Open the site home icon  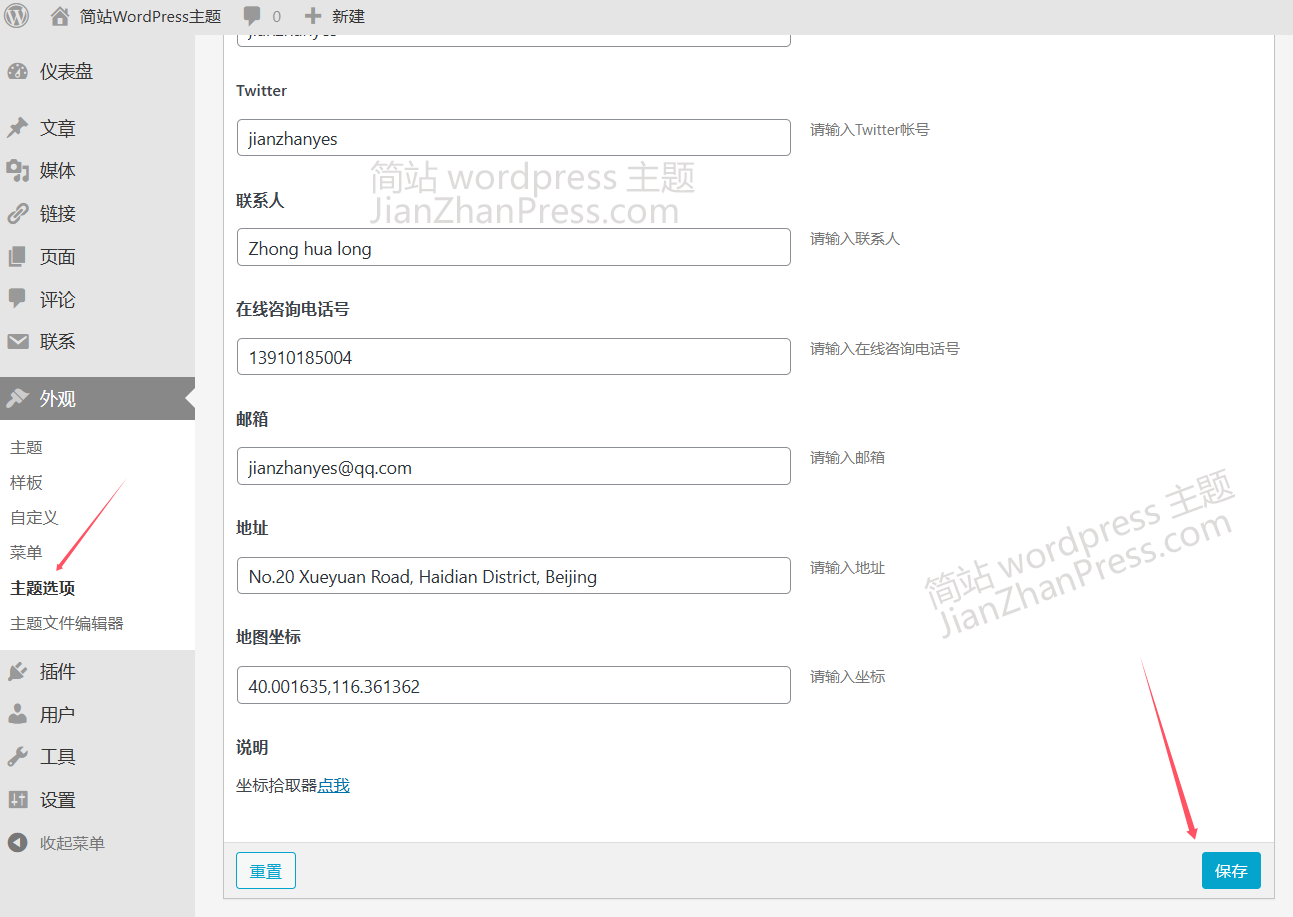click(x=60, y=16)
